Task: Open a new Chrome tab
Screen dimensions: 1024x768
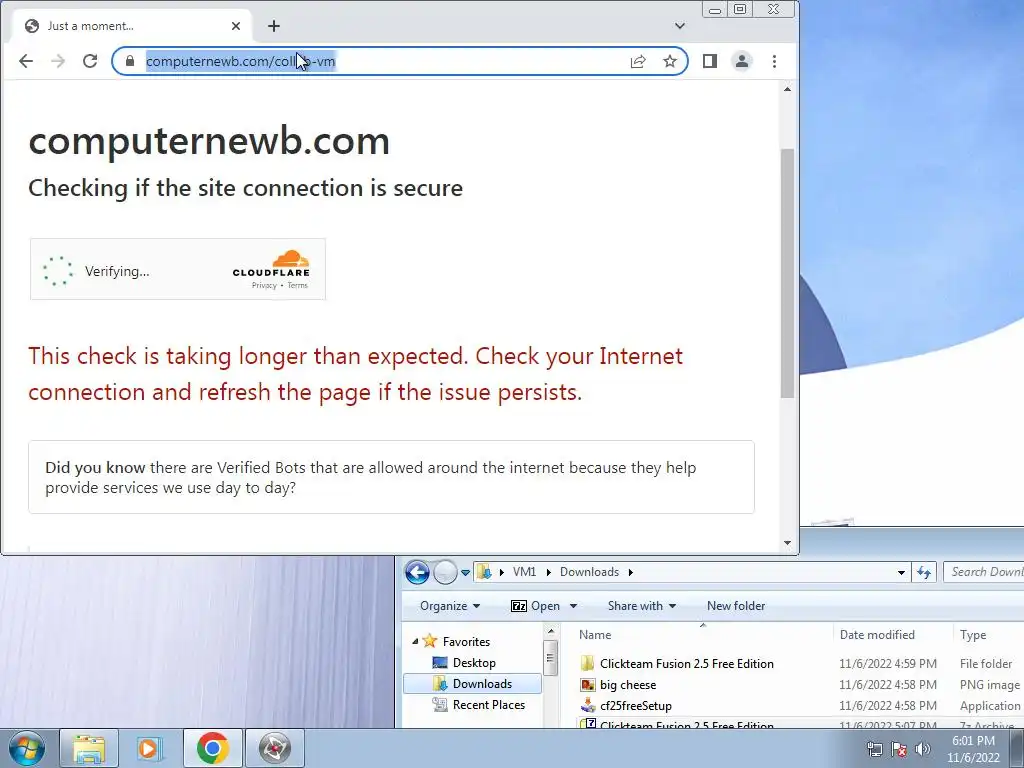Action: pyautogui.click(x=274, y=26)
